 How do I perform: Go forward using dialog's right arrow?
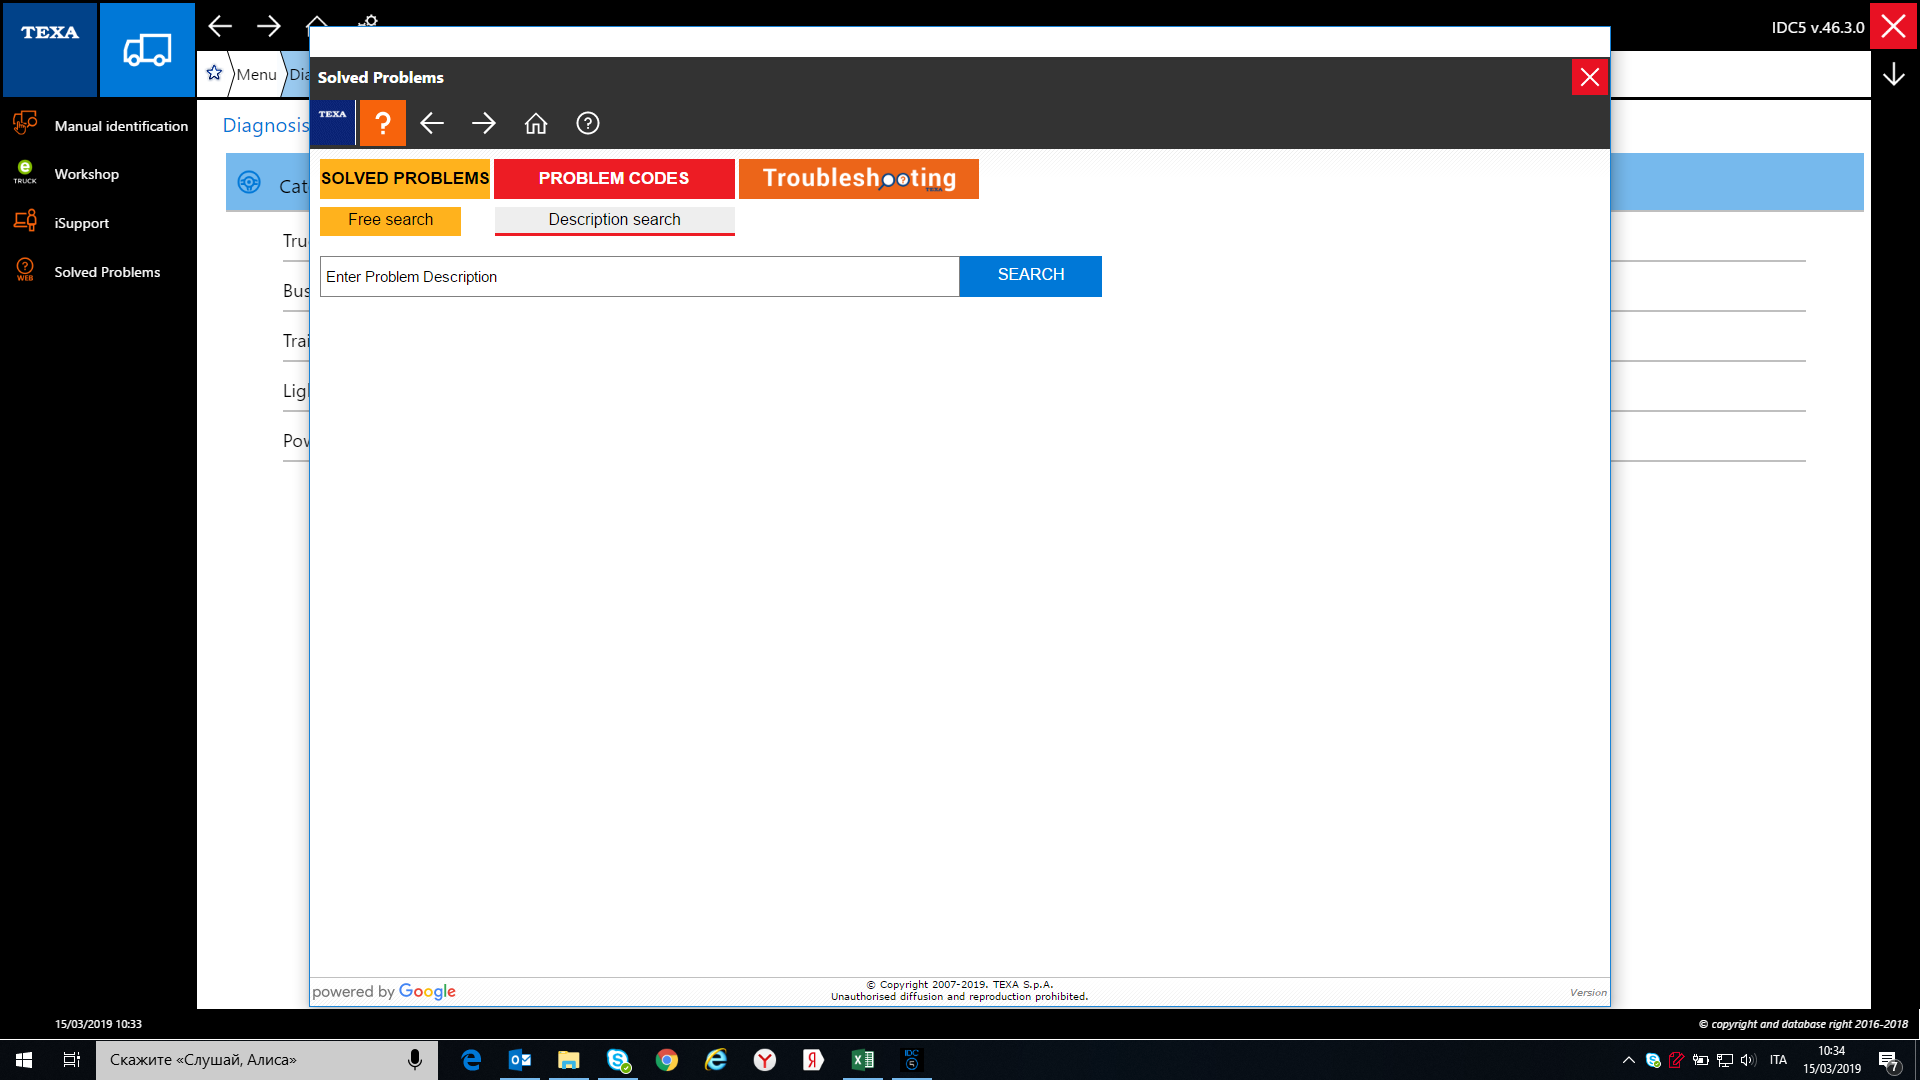tap(484, 123)
